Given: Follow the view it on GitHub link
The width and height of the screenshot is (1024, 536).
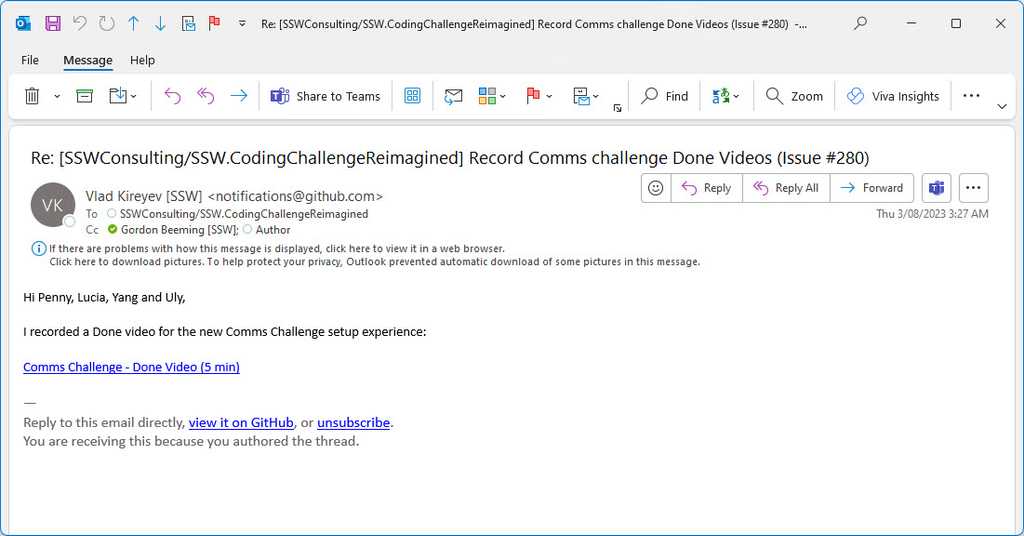Looking at the screenshot, I should click(241, 422).
